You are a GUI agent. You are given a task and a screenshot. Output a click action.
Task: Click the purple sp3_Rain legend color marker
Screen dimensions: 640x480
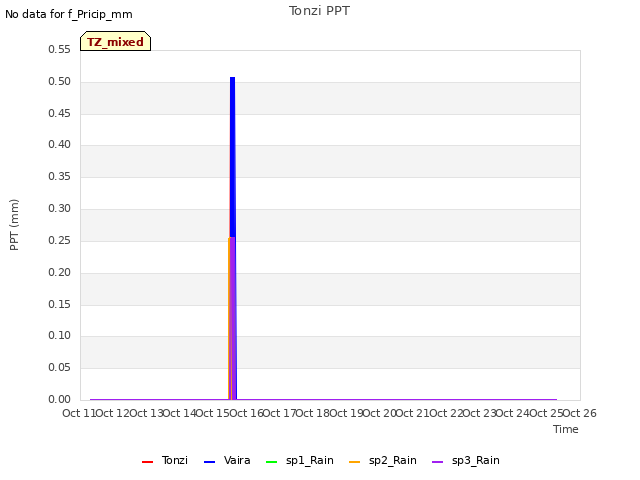(x=438, y=462)
